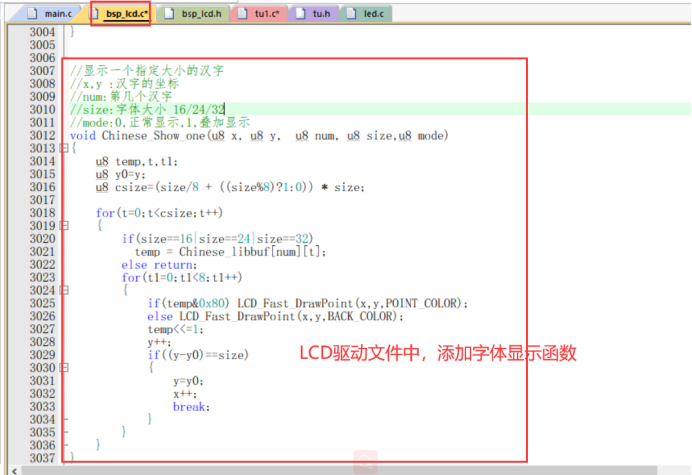Collapse the function body at line 3013
692x475 pixels.
pyautogui.click(x=64, y=148)
